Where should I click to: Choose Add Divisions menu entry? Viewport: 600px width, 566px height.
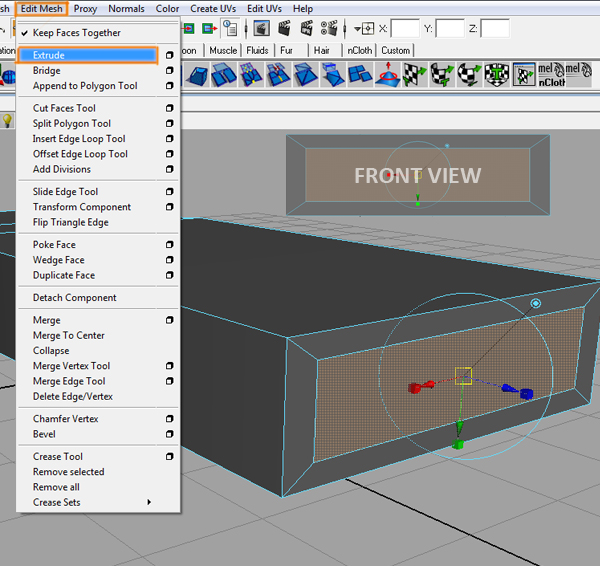tap(62, 169)
